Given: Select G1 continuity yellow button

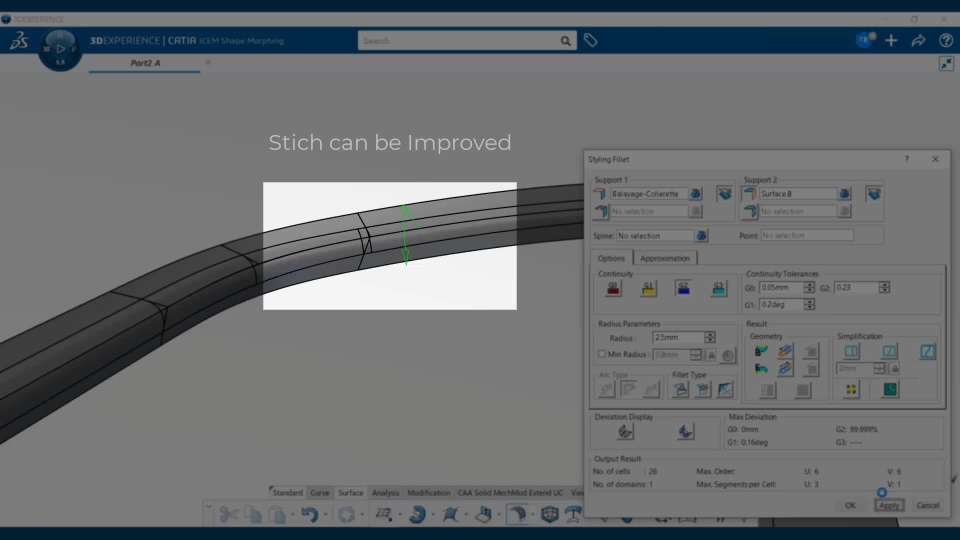Looking at the screenshot, I should coord(649,288).
